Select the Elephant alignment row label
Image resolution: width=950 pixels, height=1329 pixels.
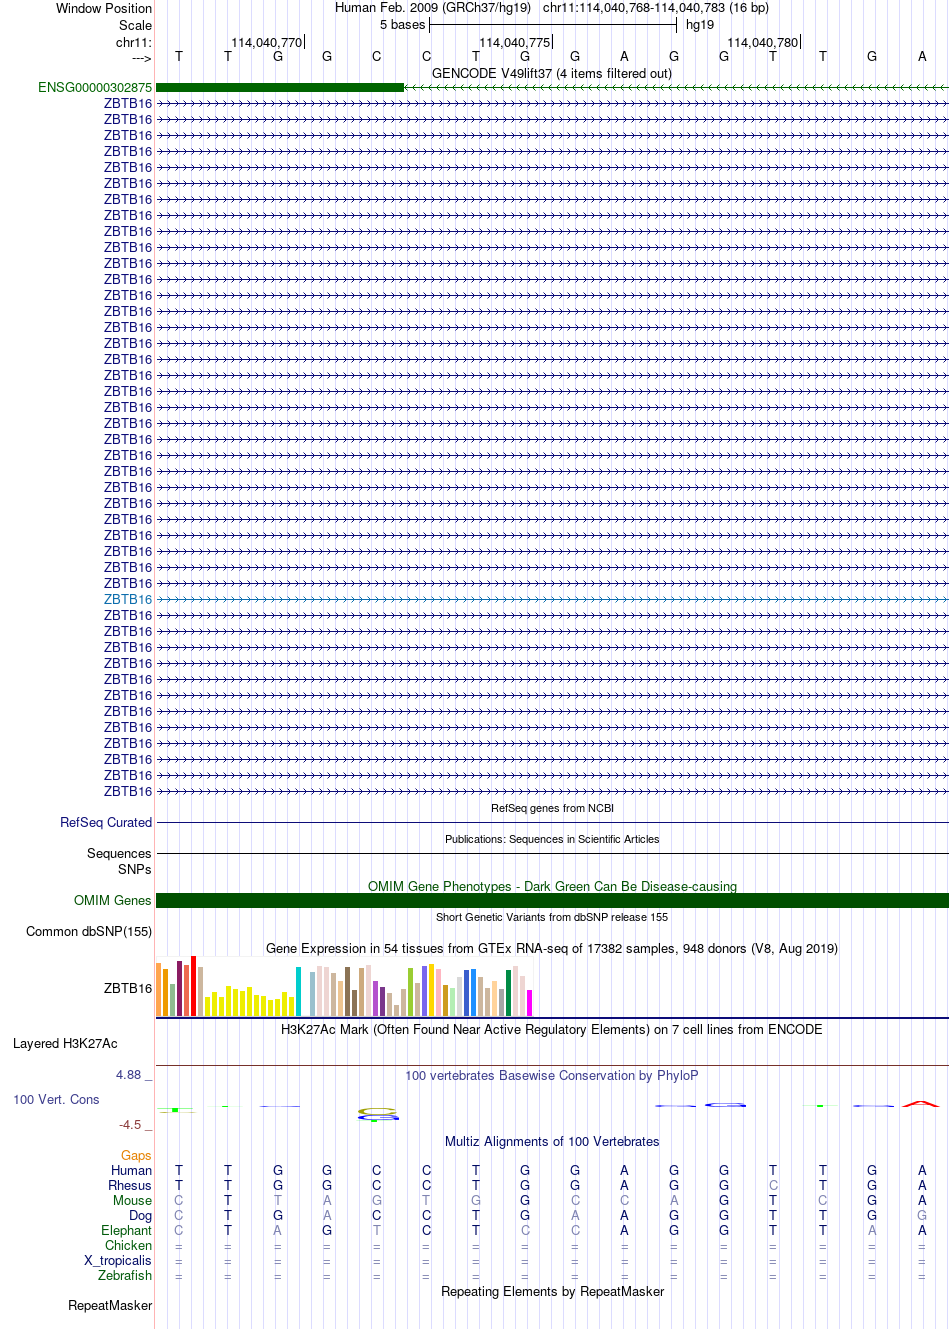coord(127,1231)
